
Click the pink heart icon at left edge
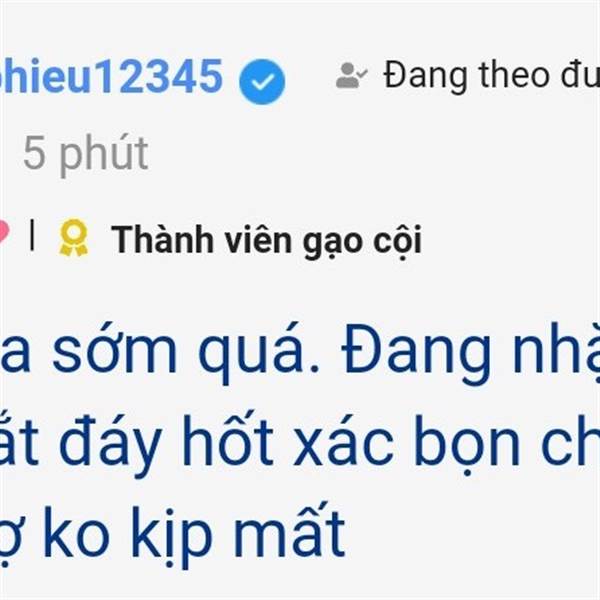click(x=3, y=231)
